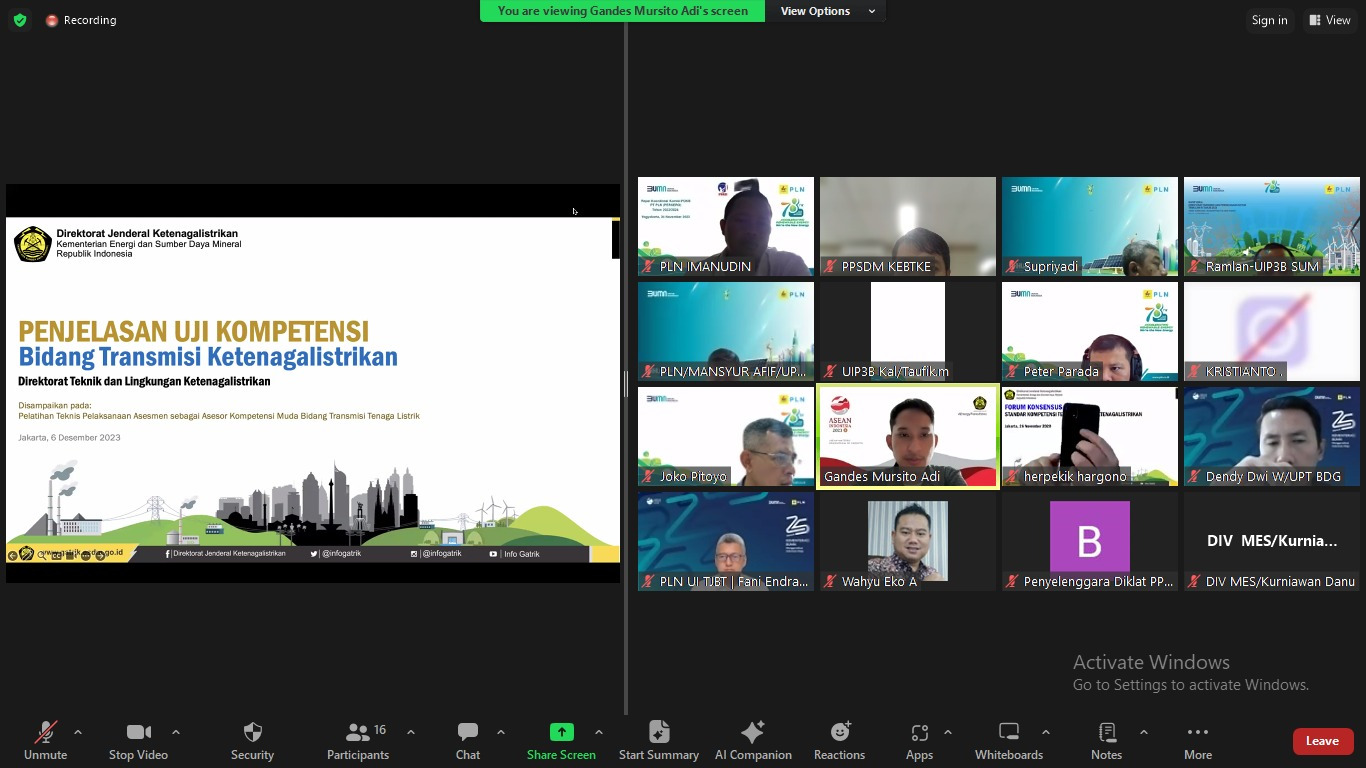The height and width of the screenshot is (768, 1366).
Task: Expand the arrow beside Chat
Action: (x=501, y=732)
